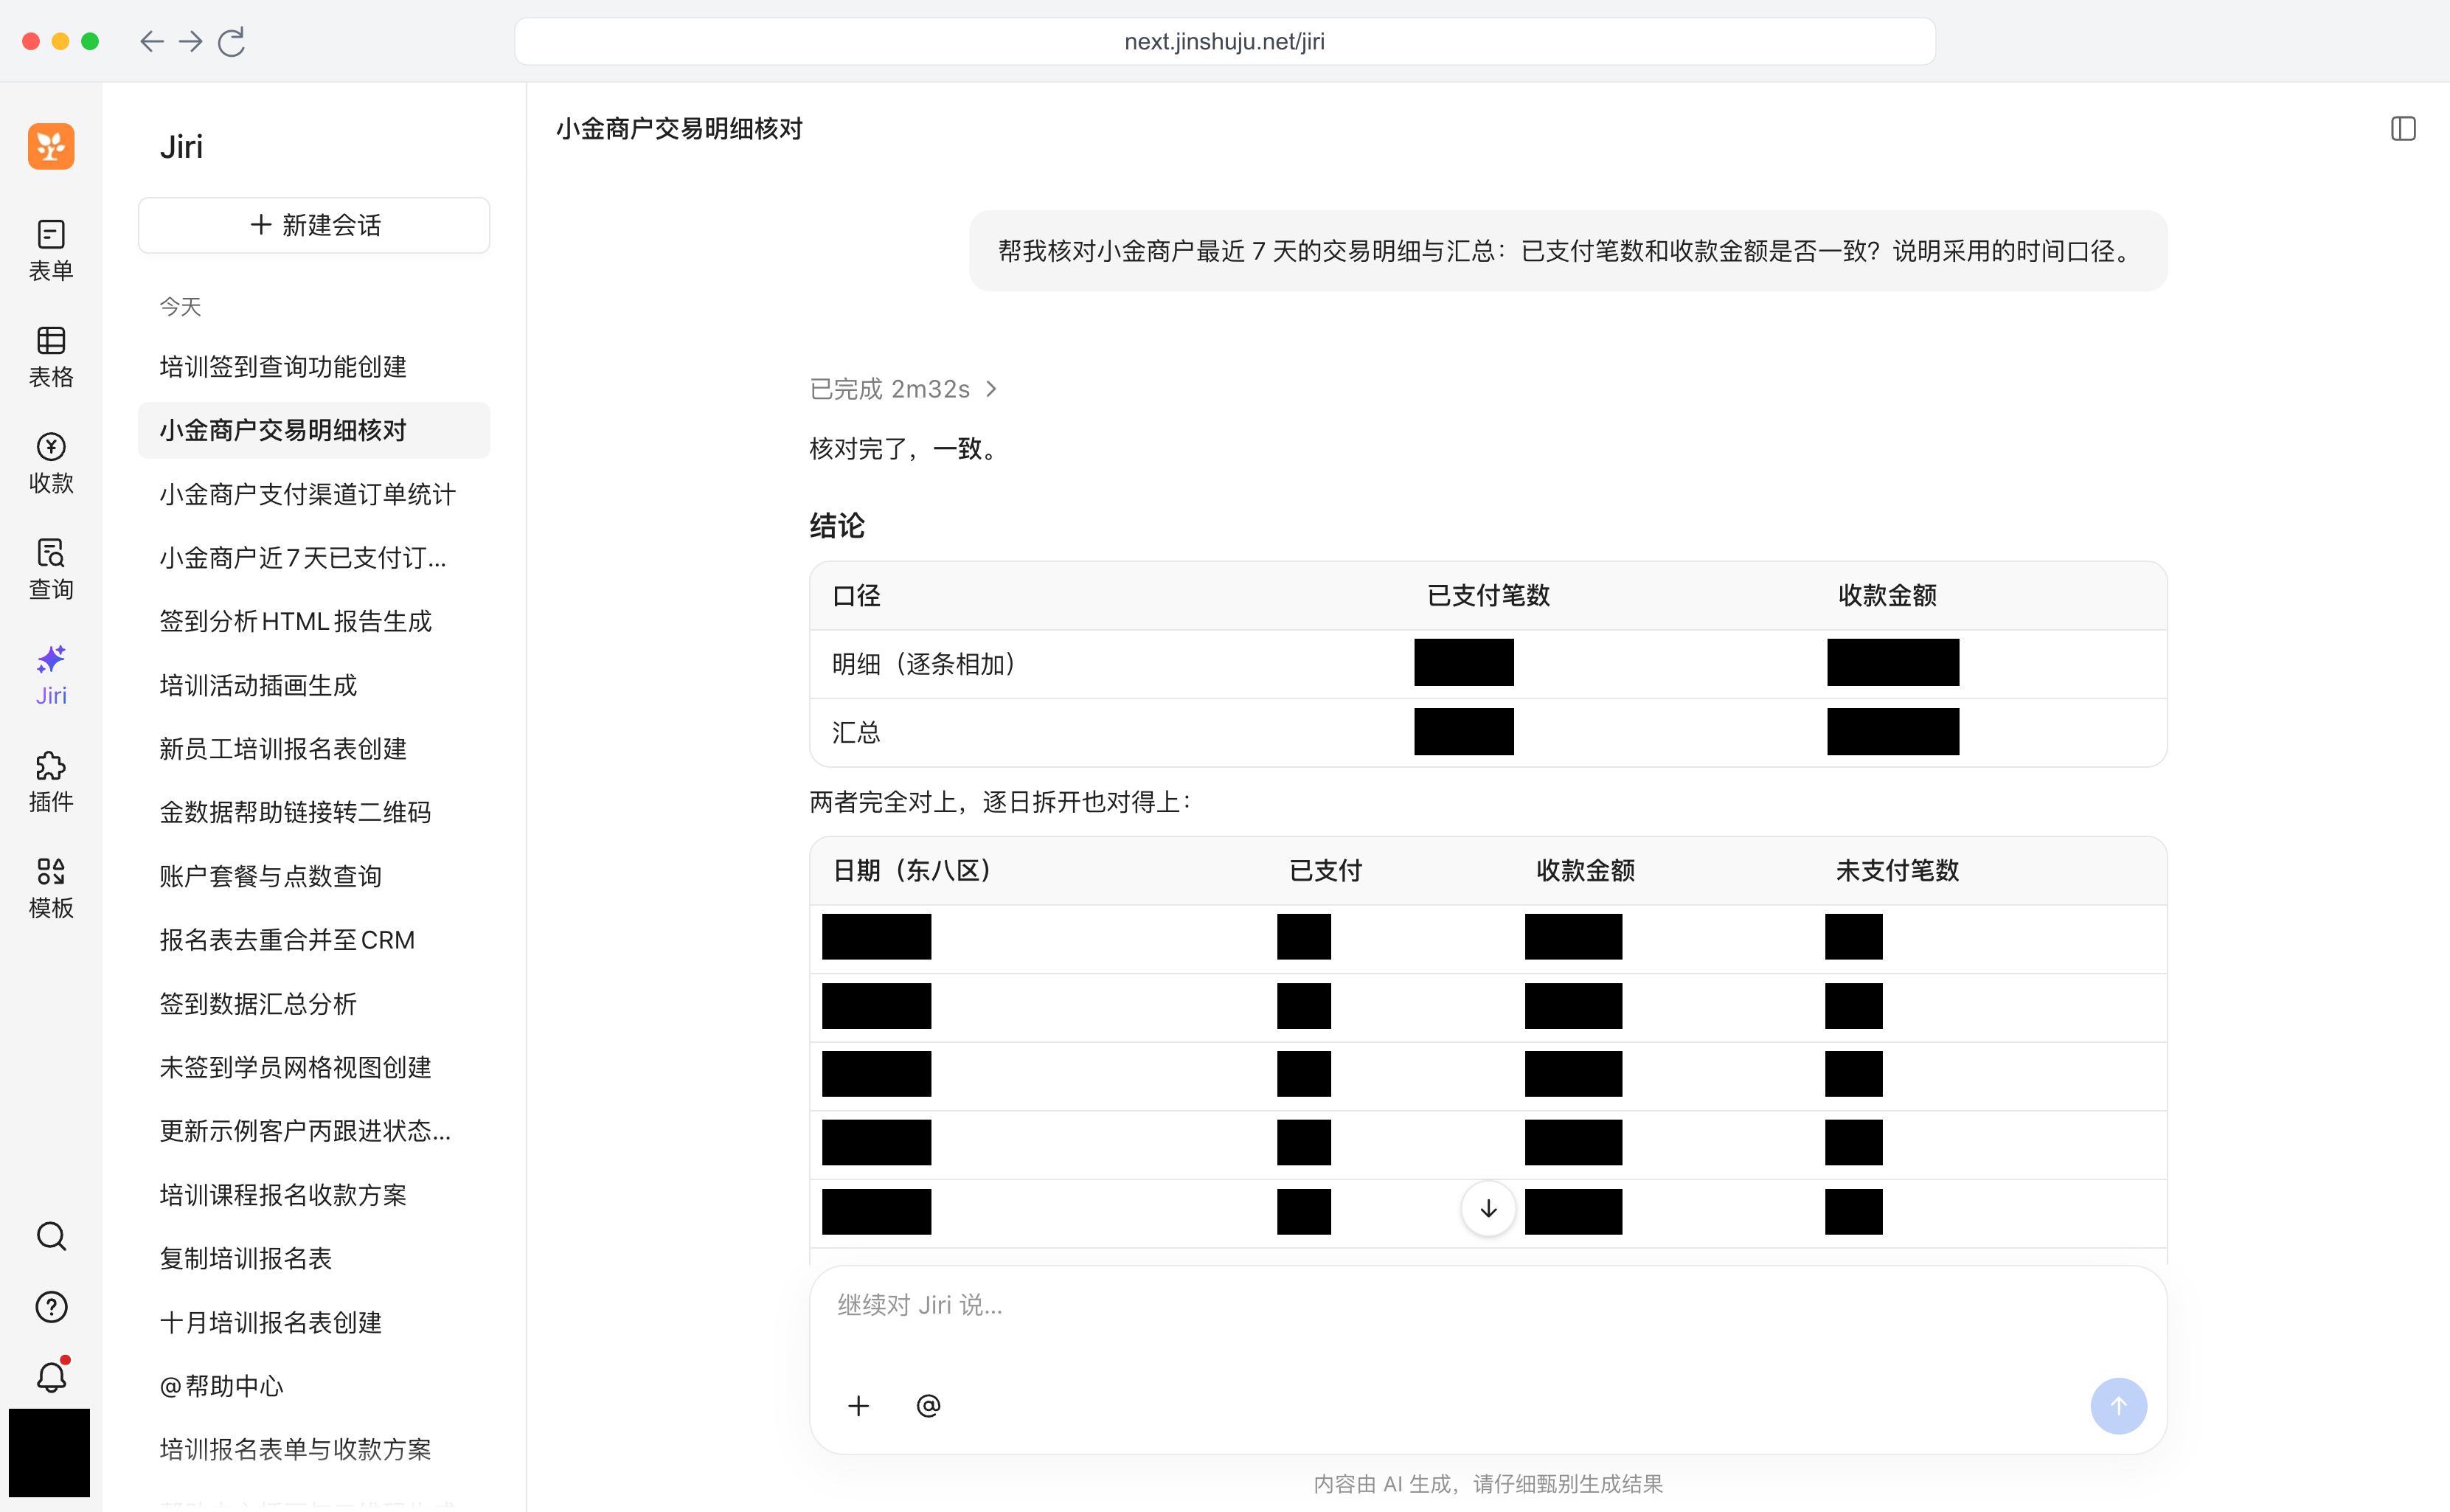This screenshot has width=2450, height=1512.
Task: Go back with browser back arrow
Action: click(151, 41)
